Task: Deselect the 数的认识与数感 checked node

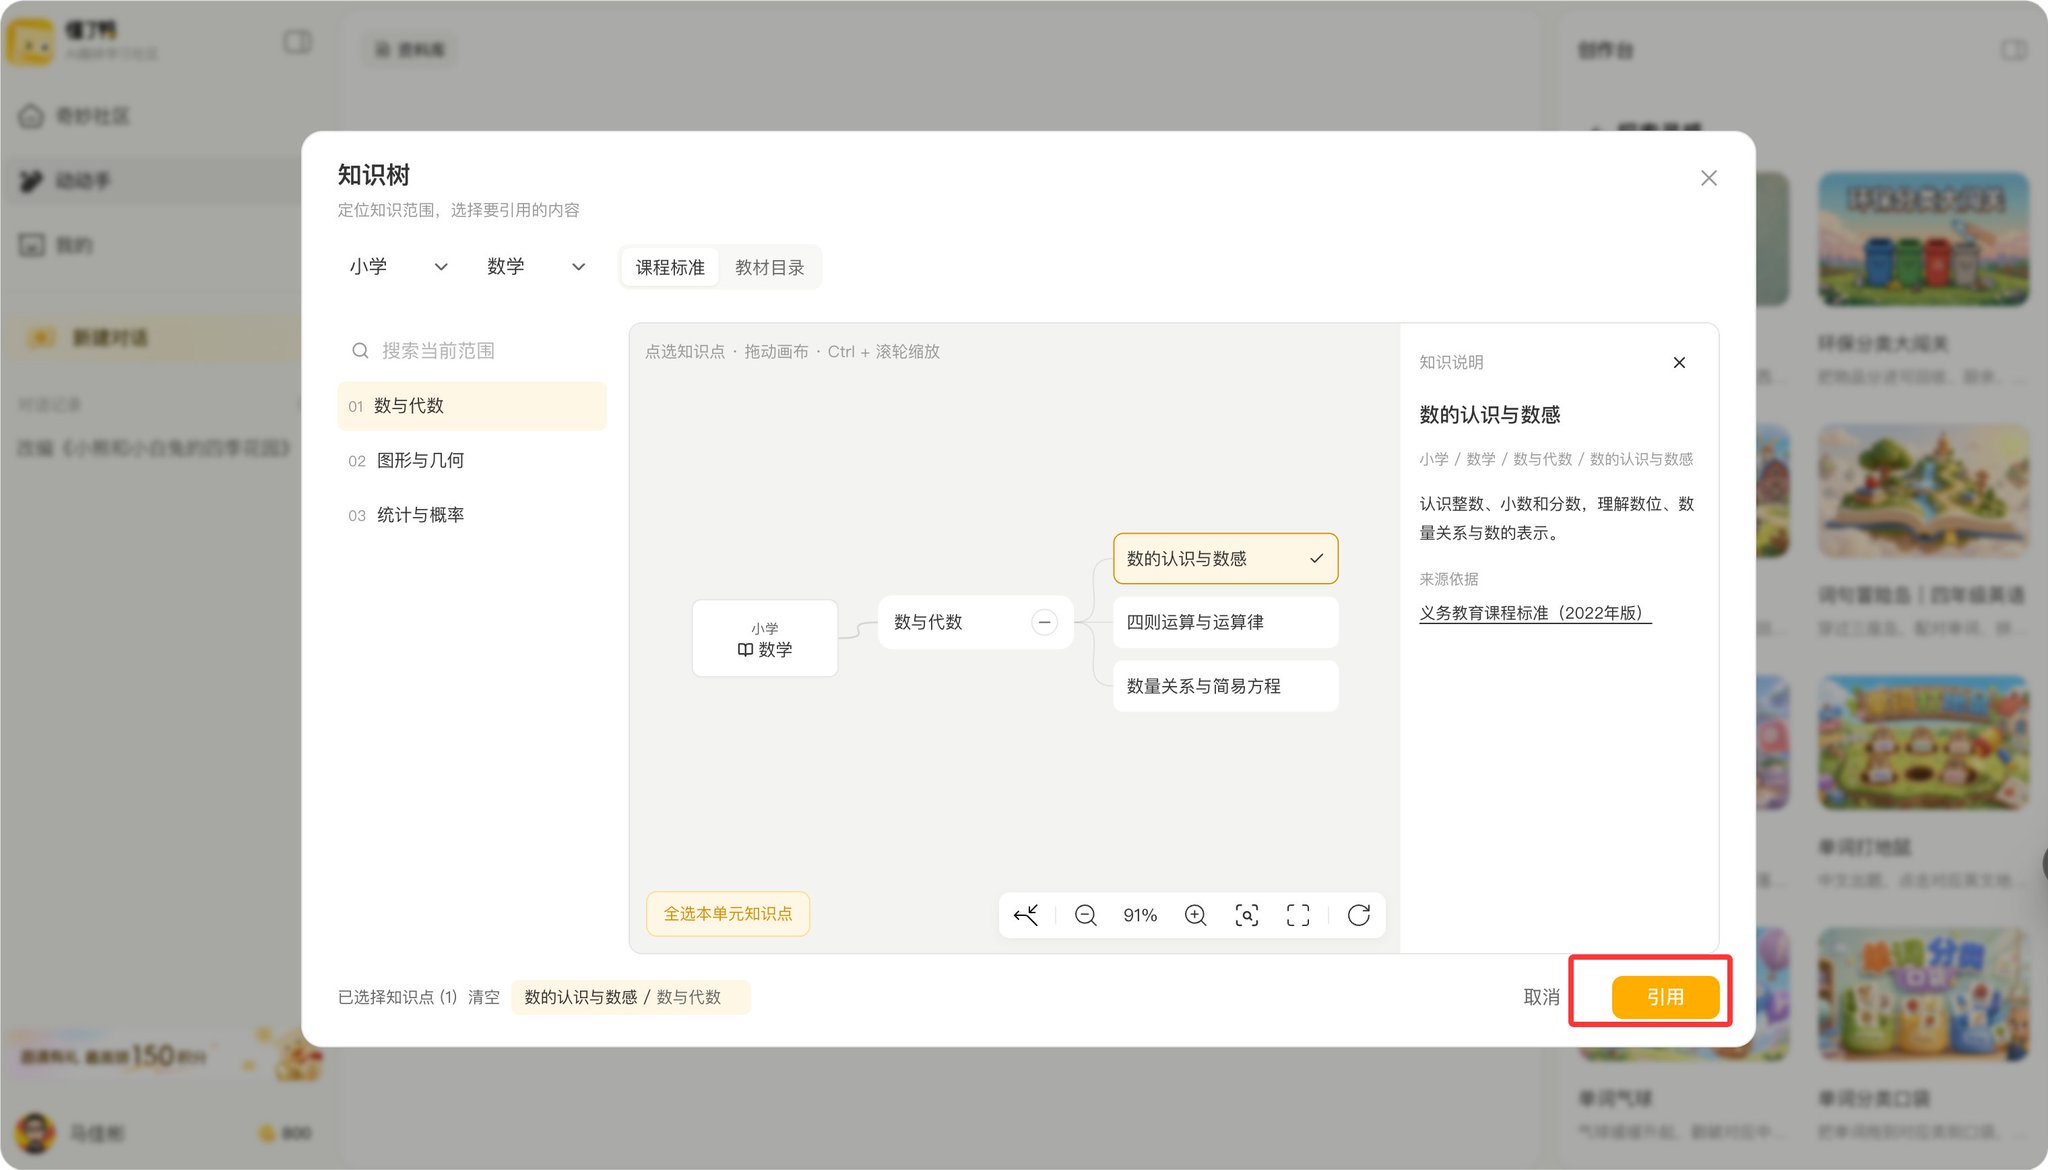Action: [x=1225, y=559]
